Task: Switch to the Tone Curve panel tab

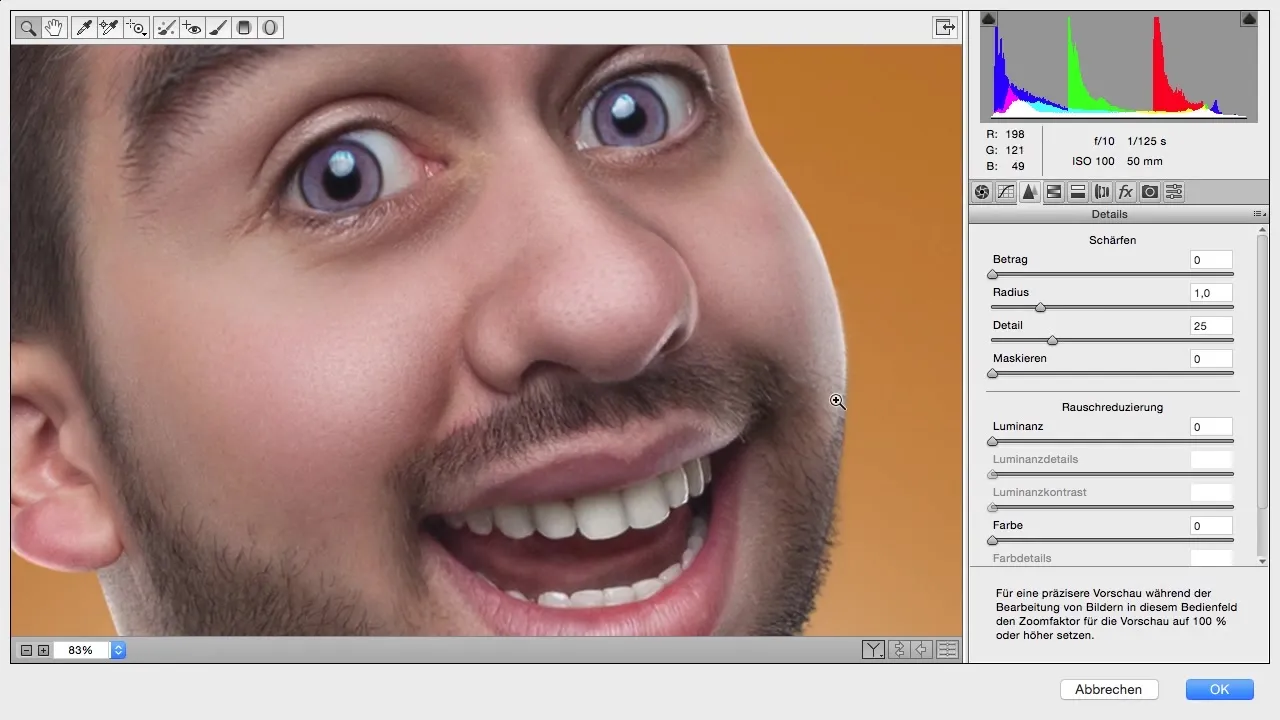Action: click(1006, 192)
